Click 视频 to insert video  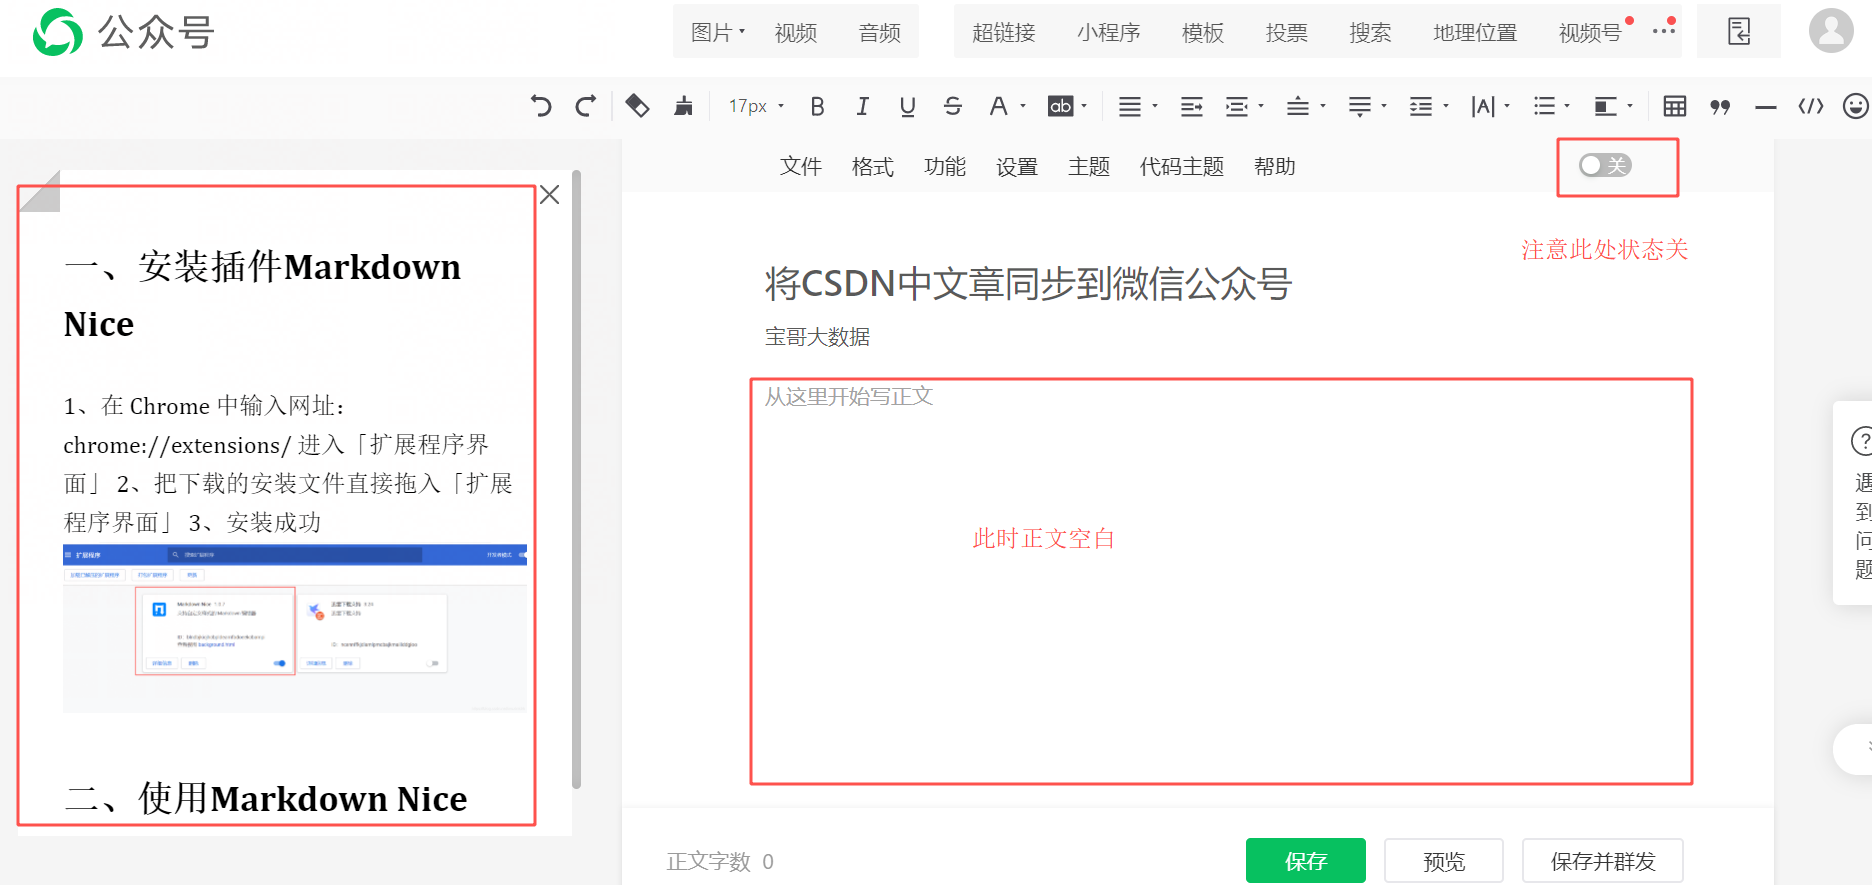pyautogui.click(x=796, y=32)
